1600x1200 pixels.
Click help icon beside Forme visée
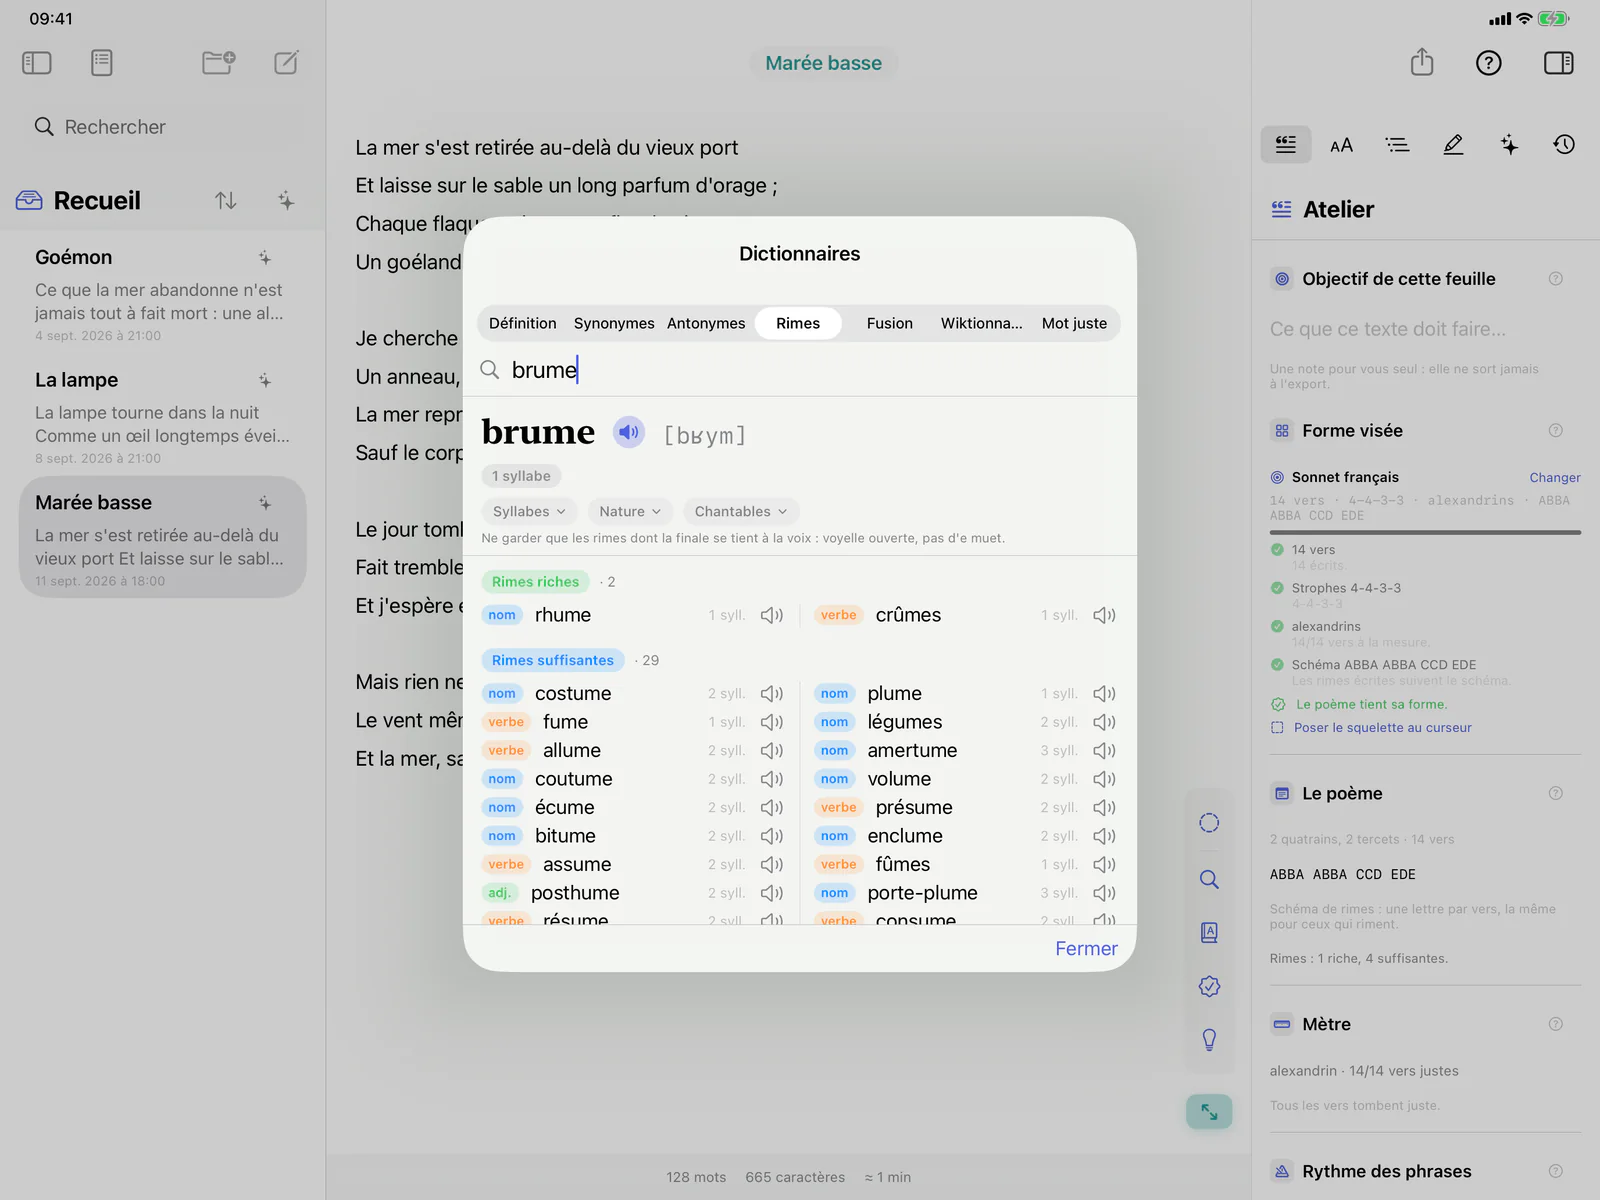[1555, 430]
